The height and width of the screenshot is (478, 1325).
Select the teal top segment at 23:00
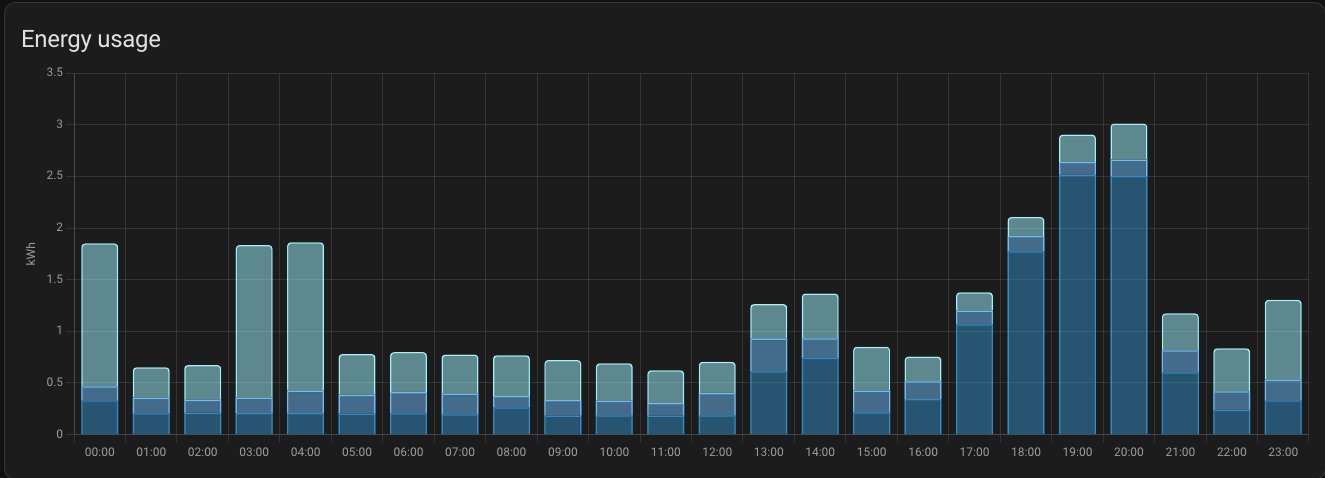[x=1283, y=341]
